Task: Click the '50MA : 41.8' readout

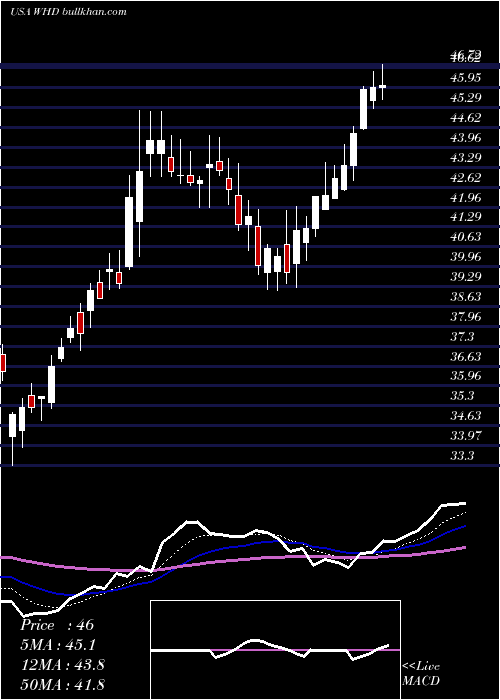Action: 62,684
